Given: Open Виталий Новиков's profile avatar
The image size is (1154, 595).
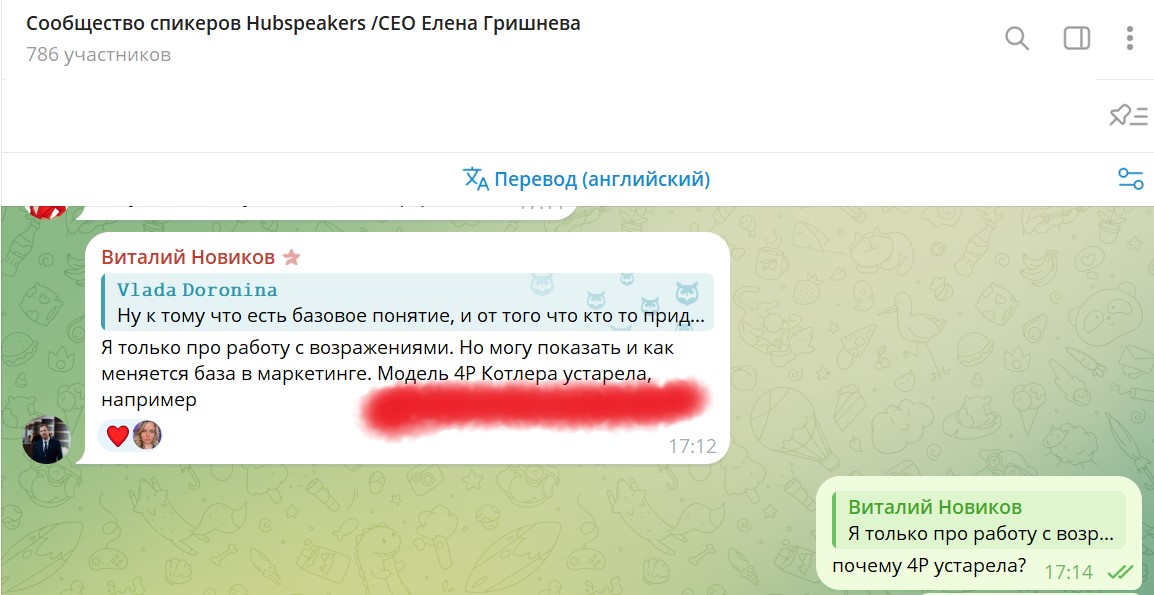Looking at the screenshot, I should pos(46,440).
